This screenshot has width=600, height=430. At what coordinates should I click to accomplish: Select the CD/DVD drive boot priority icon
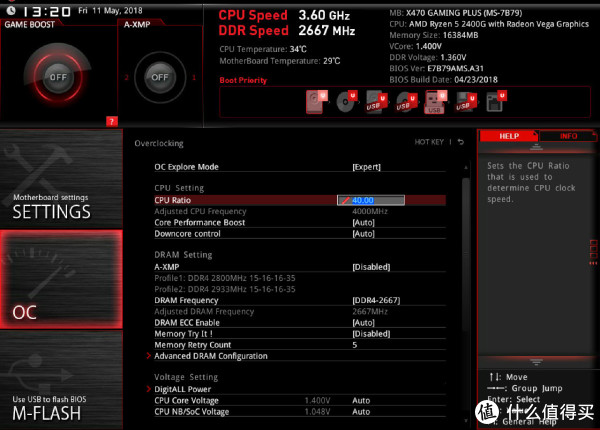346,102
